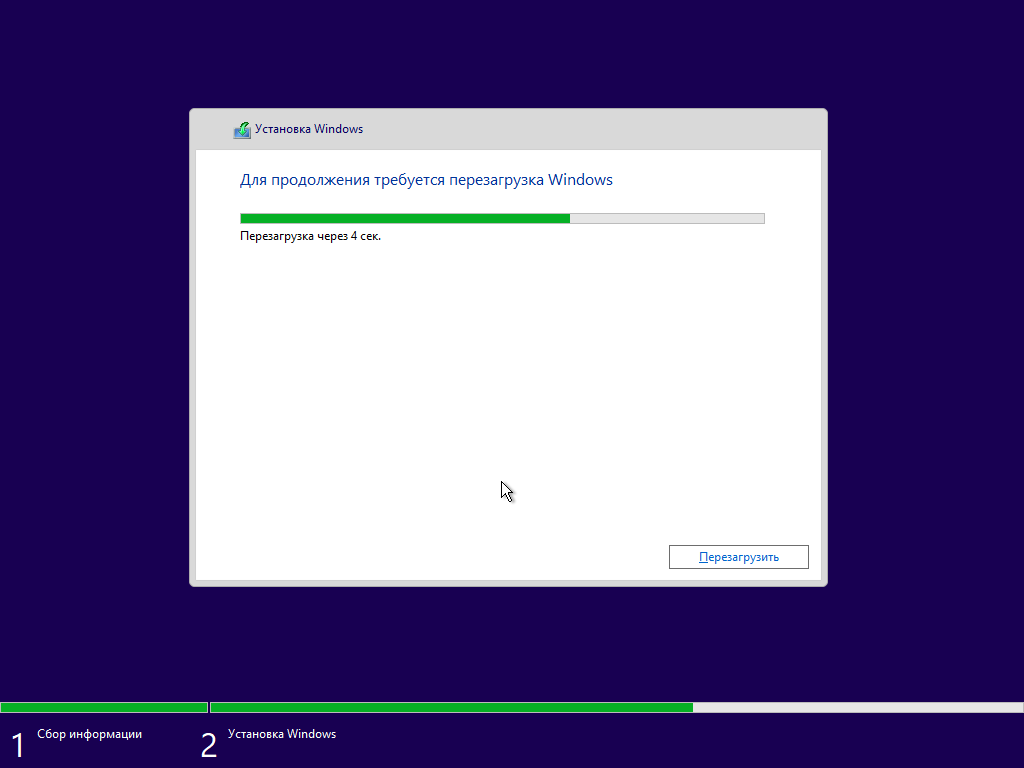Click the 'Сбор информации' step label at bottom
The height and width of the screenshot is (768, 1024).
89,734
